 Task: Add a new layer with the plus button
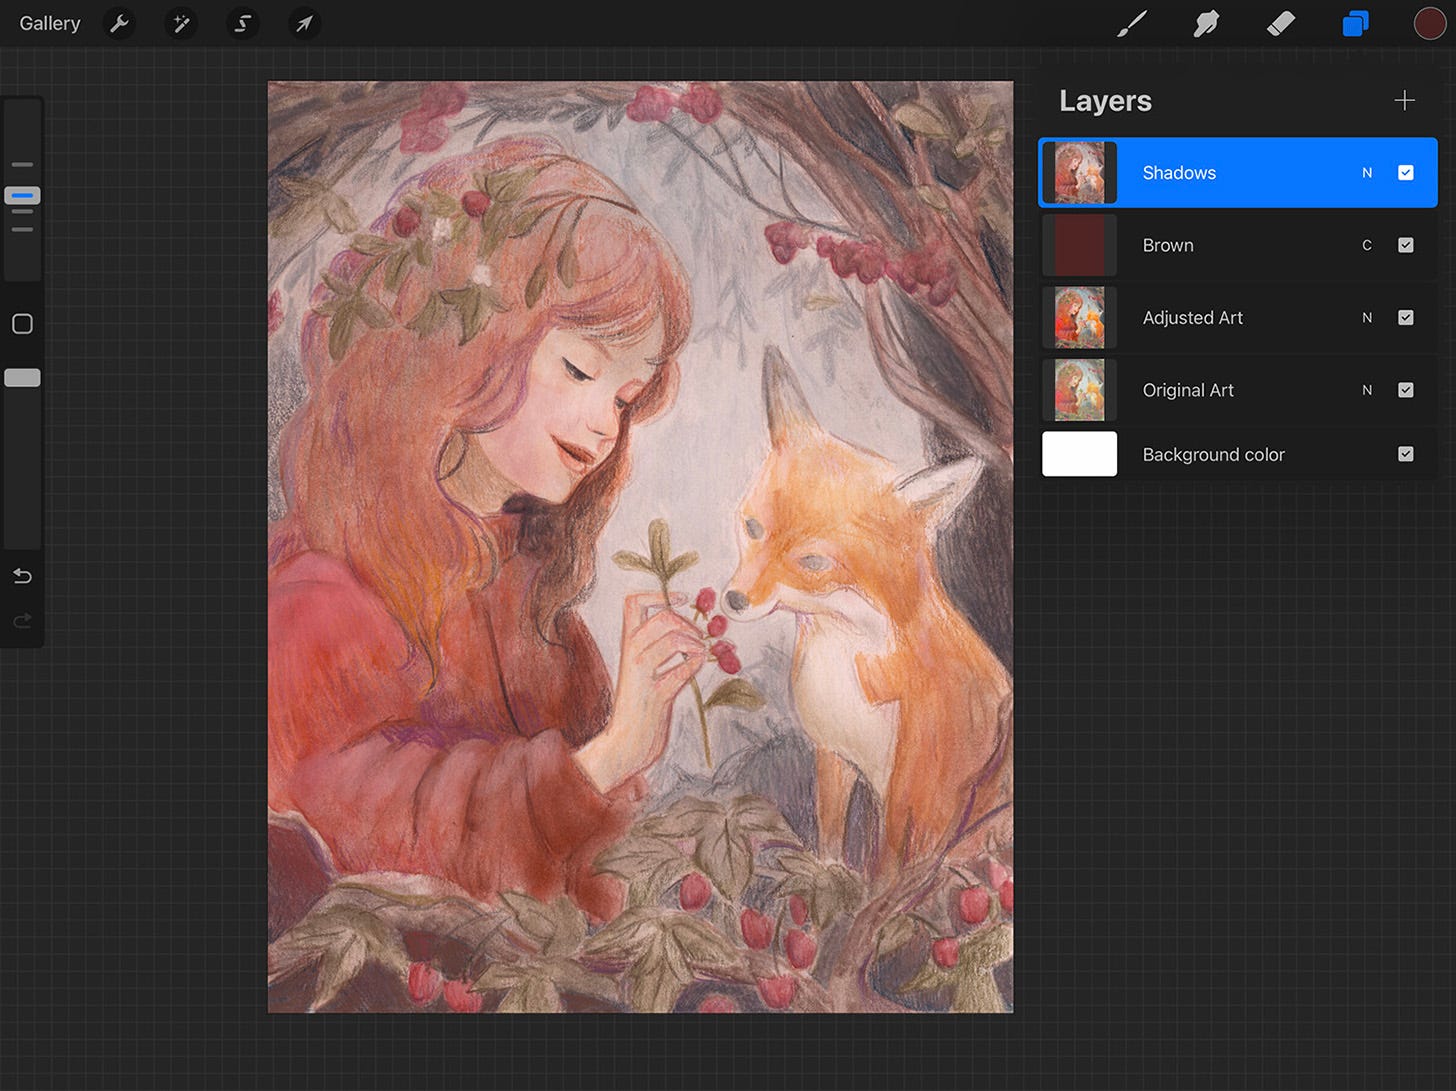point(1404,100)
